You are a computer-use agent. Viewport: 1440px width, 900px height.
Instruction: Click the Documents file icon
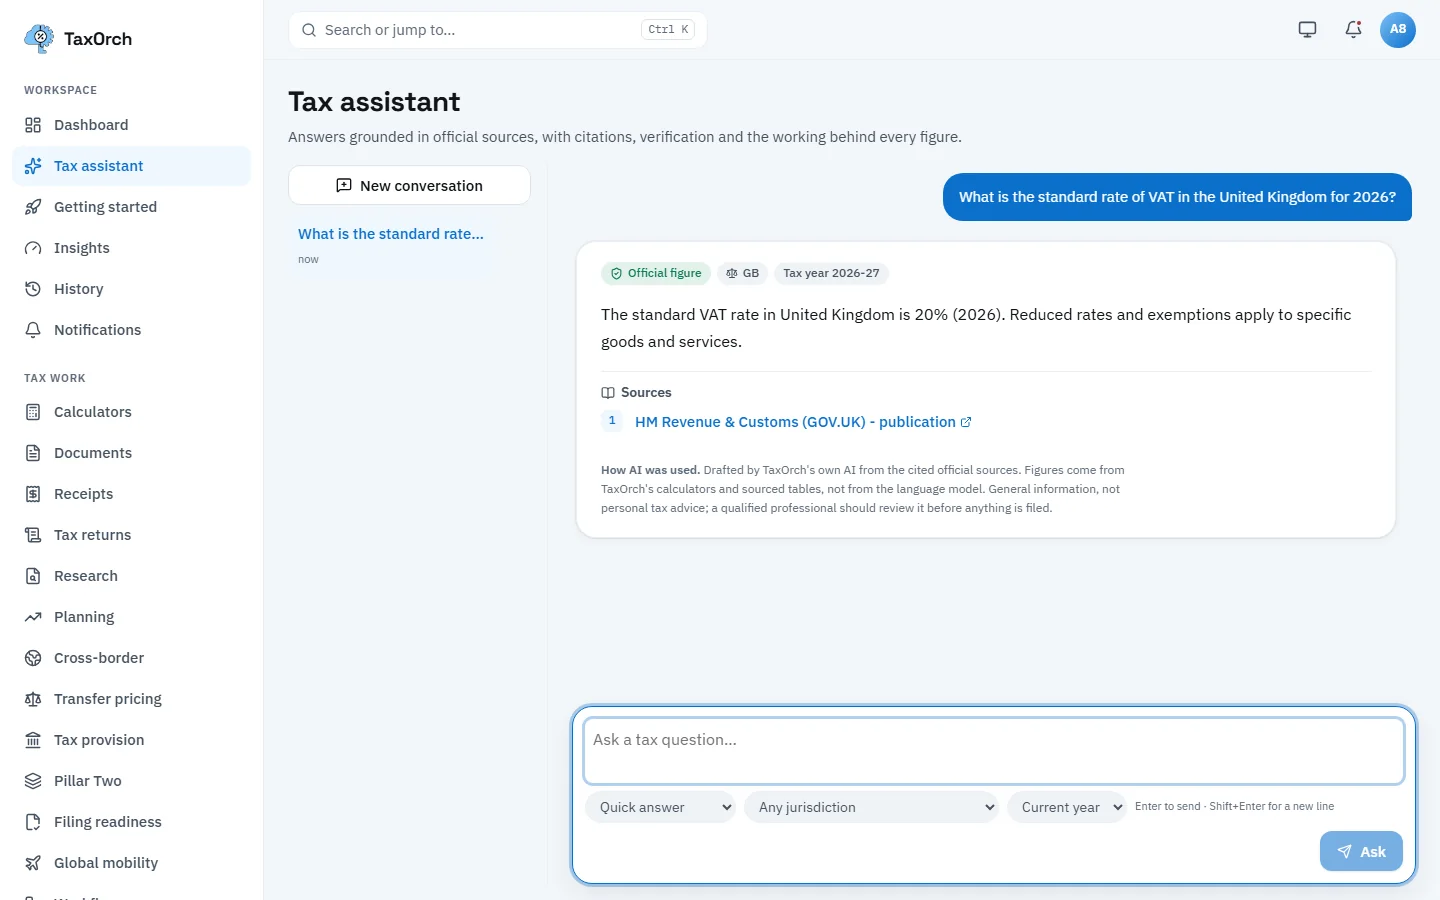point(33,453)
